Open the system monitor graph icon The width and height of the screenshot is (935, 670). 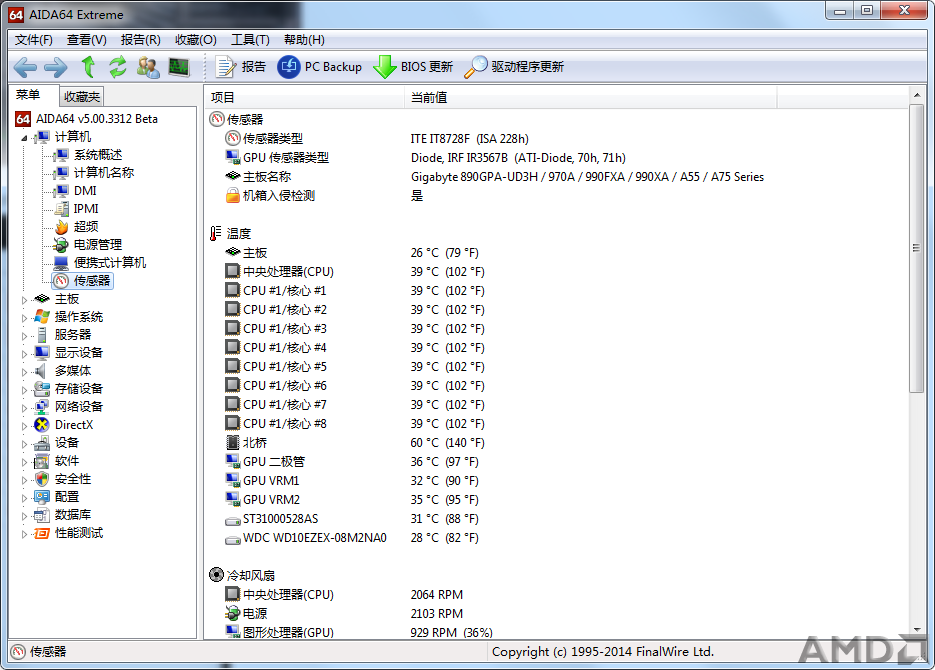tap(179, 67)
